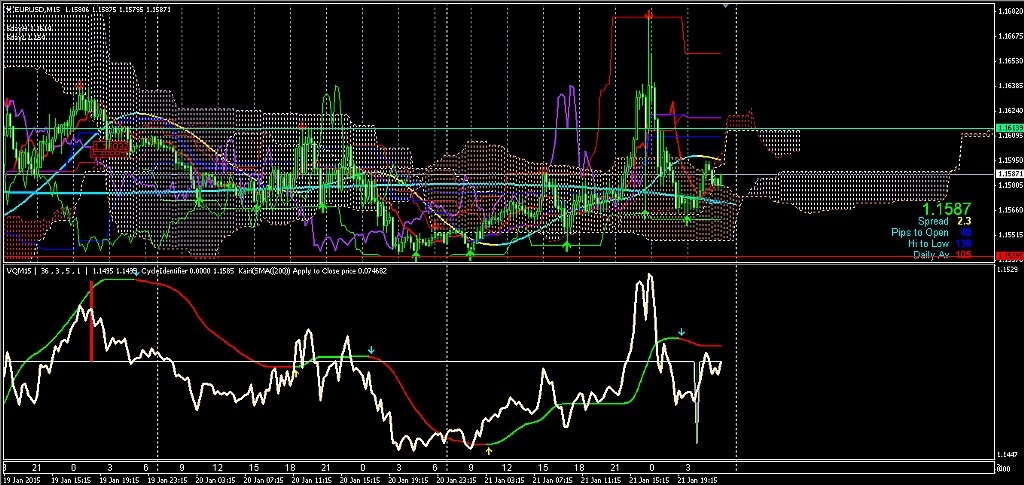Click the 21 Jan 07:15 time label

tap(552, 480)
